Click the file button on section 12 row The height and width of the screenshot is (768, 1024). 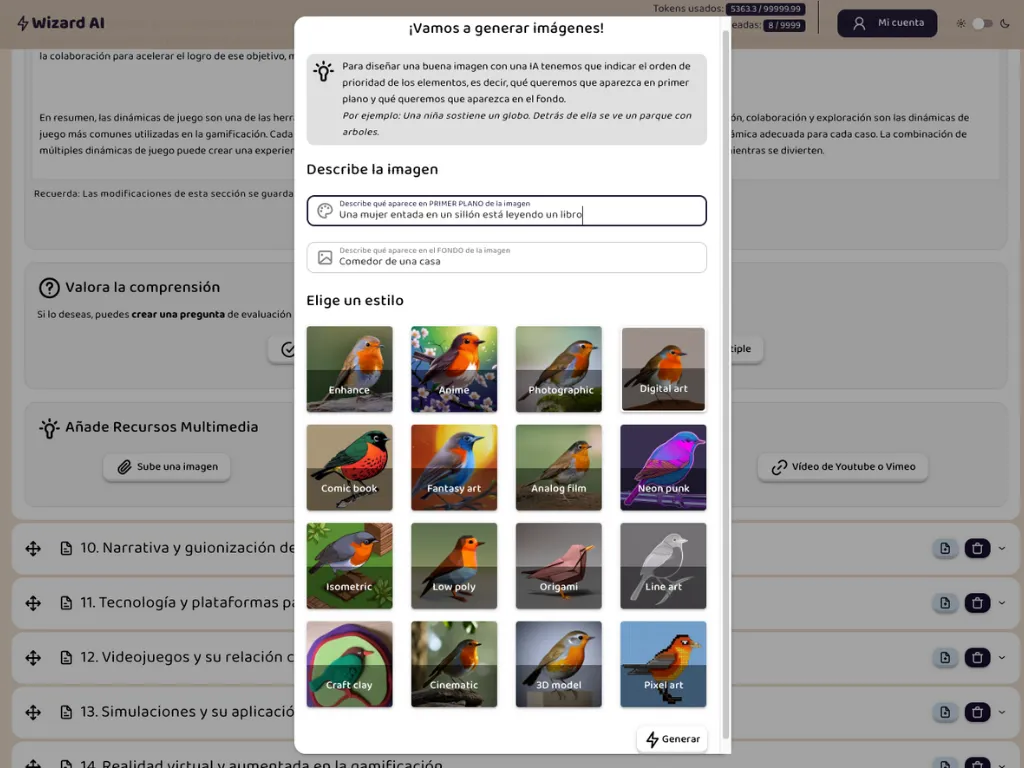pyautogui.click(x=945, y=658)
